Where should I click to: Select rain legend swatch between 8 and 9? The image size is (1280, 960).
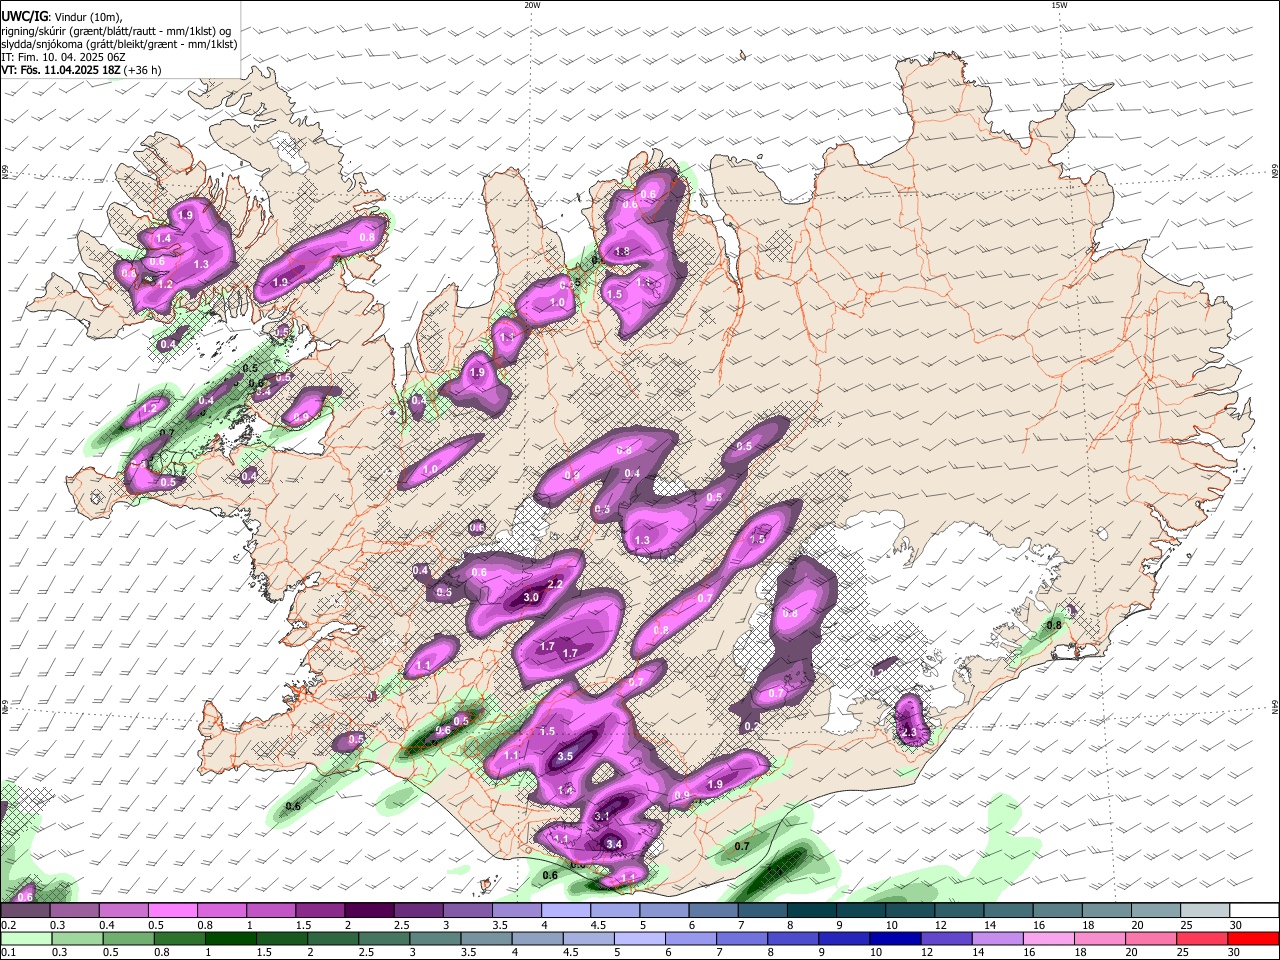[792, 938]
